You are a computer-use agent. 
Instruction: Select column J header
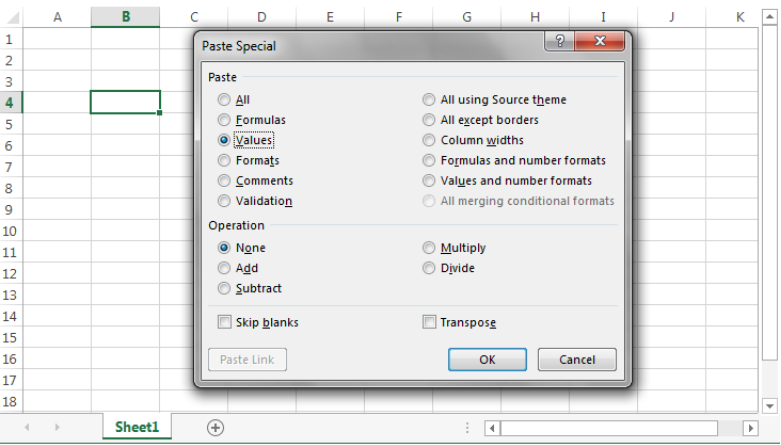[x=671, y=17]
